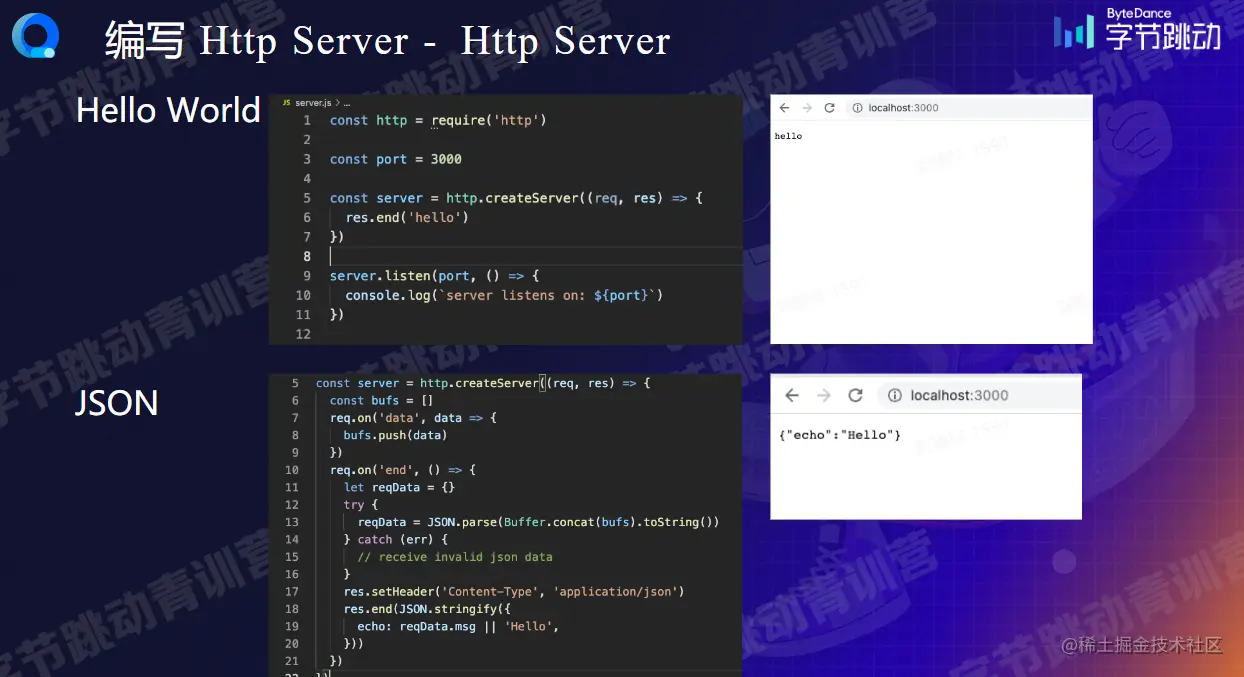Viewport: 1244px width, 677px height.
Task: Click req.on('end', () => { line
Action: 403,470
